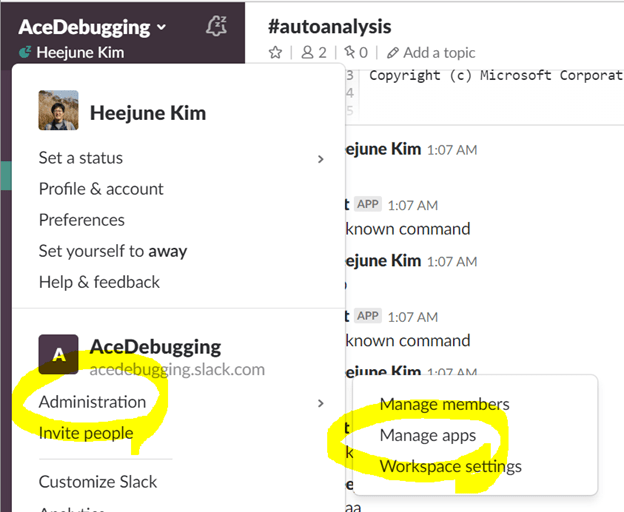Open Workspace settings
The width and height of the screenshot is (624, 512).
pyautogui.click(x=450, y=466)
